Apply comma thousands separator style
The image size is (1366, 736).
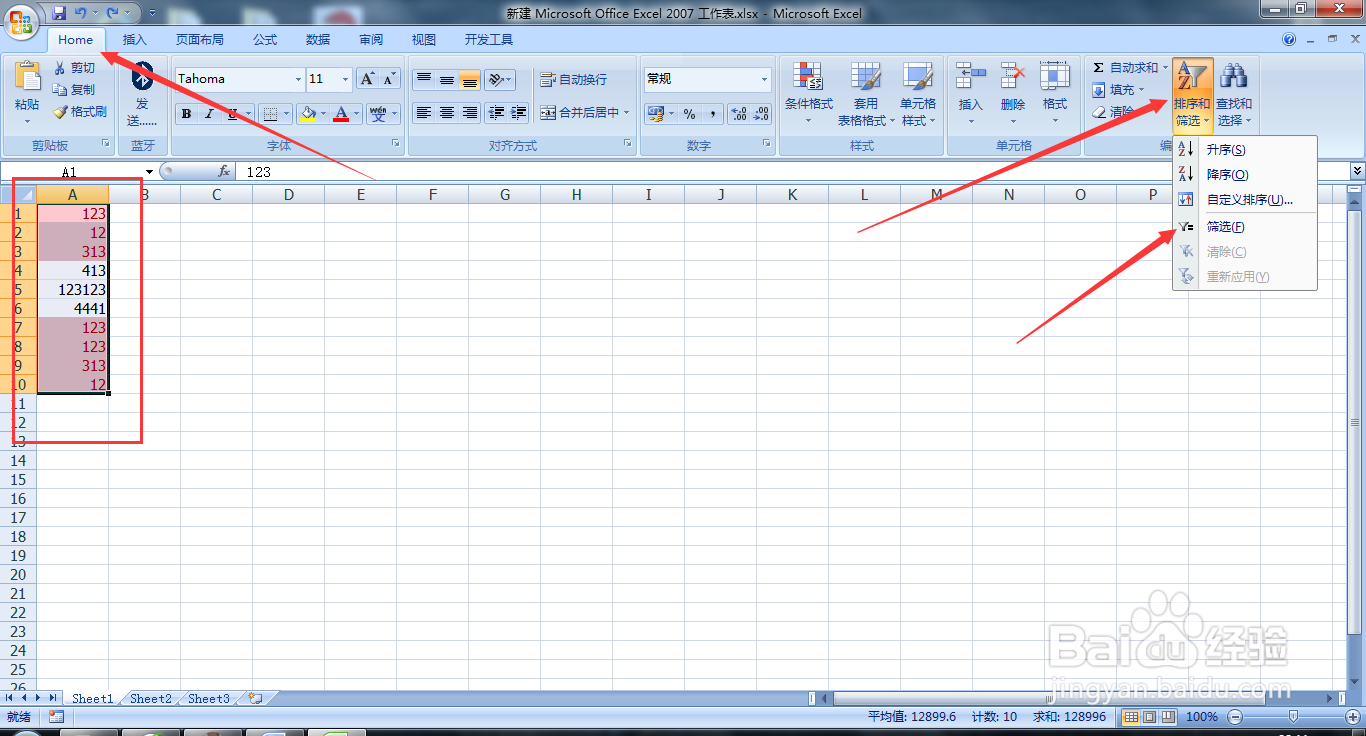tap(713, 114)
